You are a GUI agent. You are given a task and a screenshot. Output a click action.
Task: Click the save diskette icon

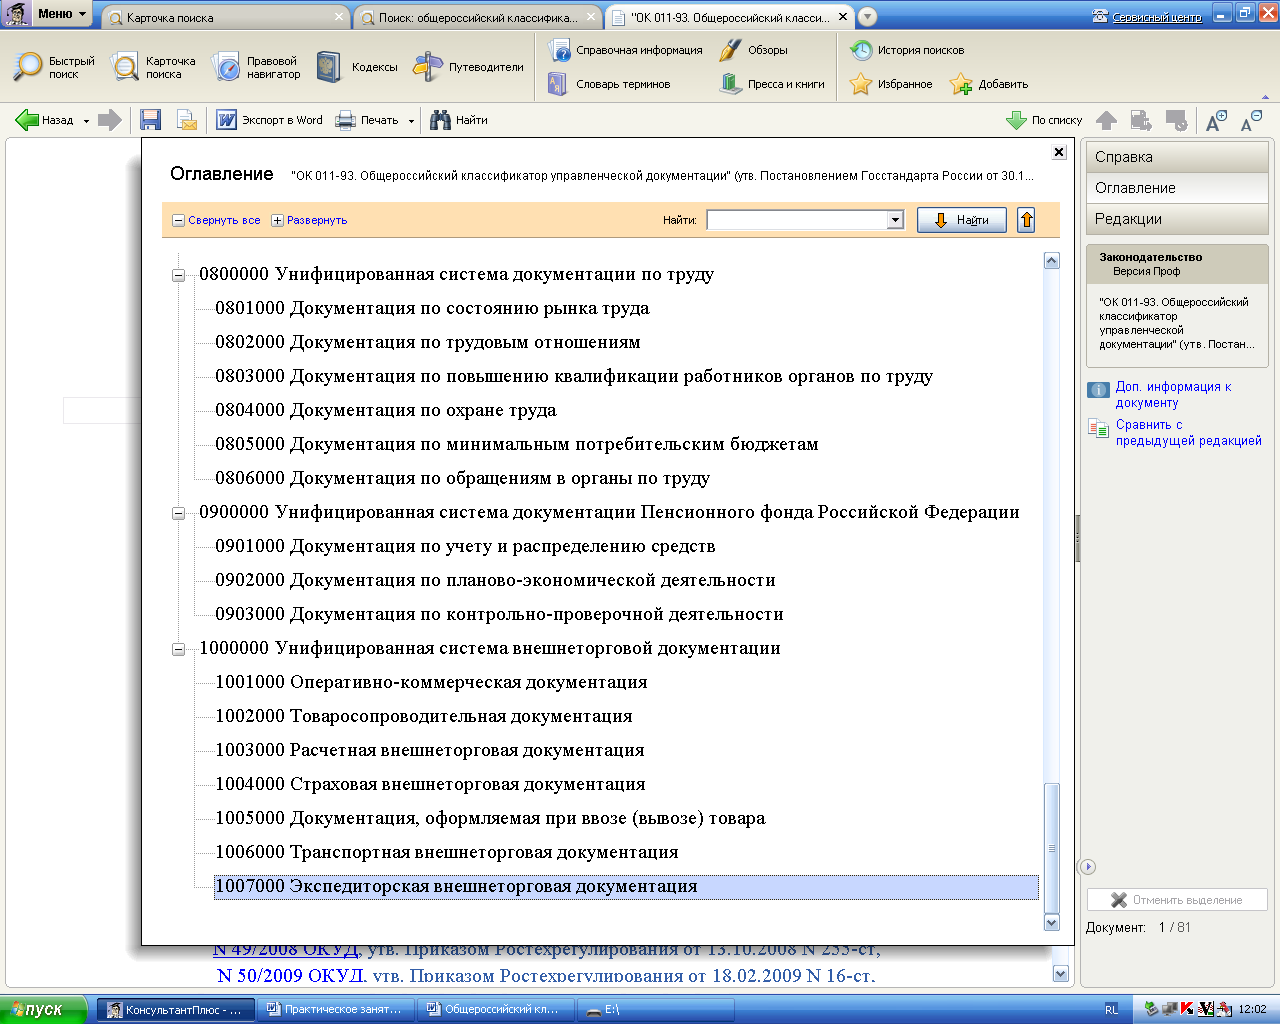click(151, 120)
